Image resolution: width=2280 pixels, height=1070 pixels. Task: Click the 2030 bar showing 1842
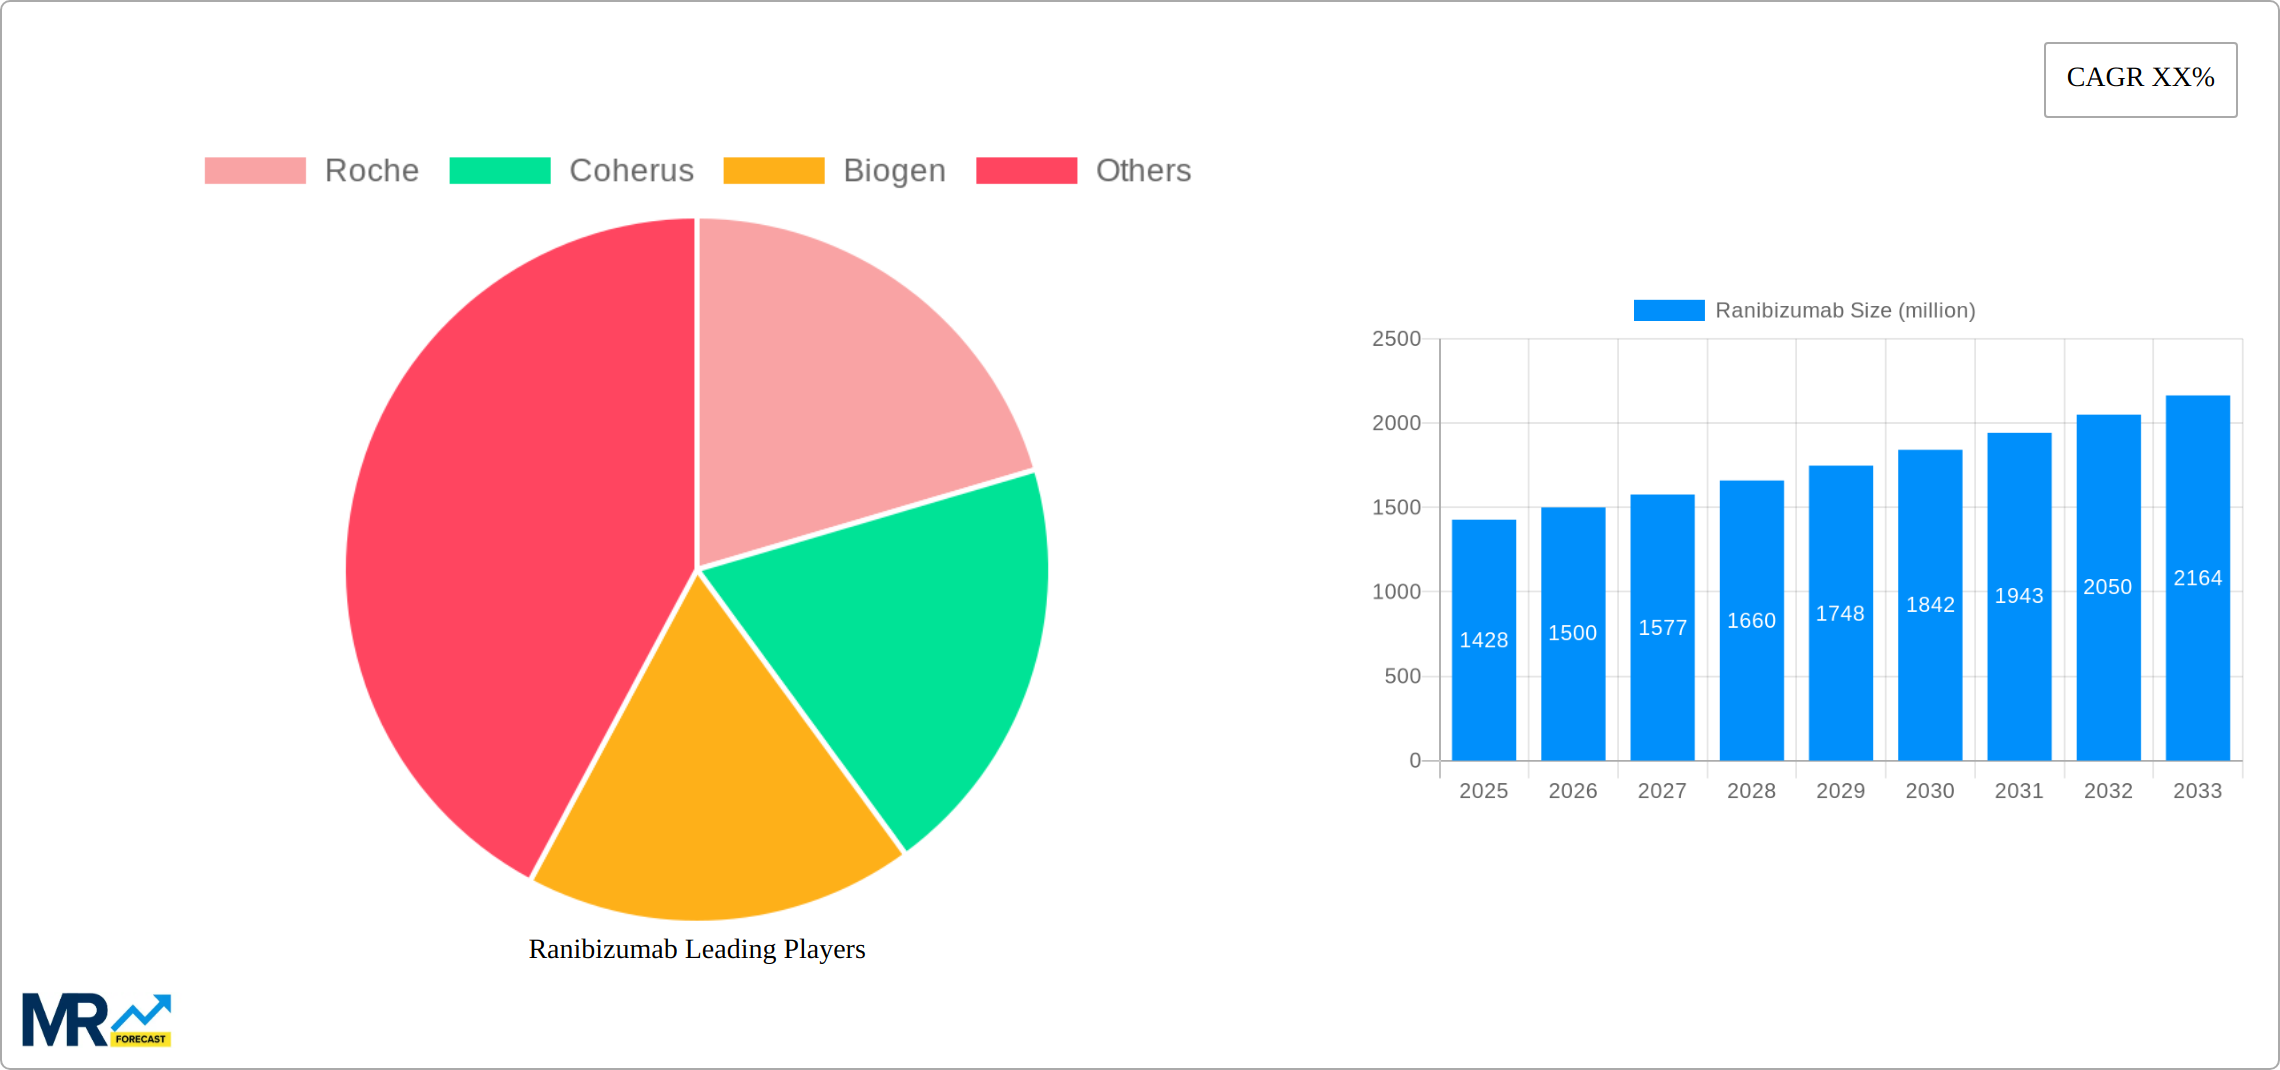1930,605
